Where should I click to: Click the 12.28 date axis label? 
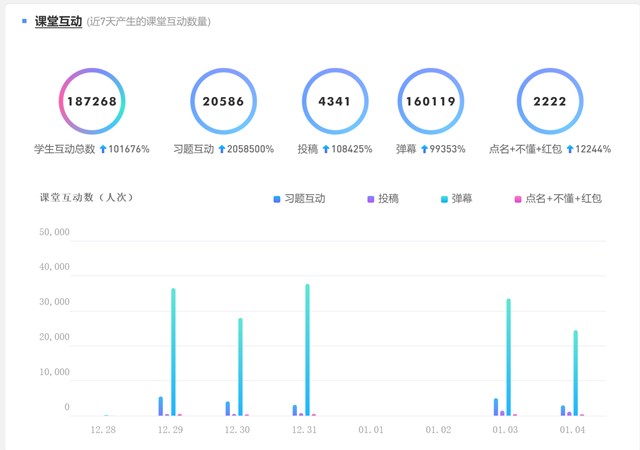click(x=103, y=430)
